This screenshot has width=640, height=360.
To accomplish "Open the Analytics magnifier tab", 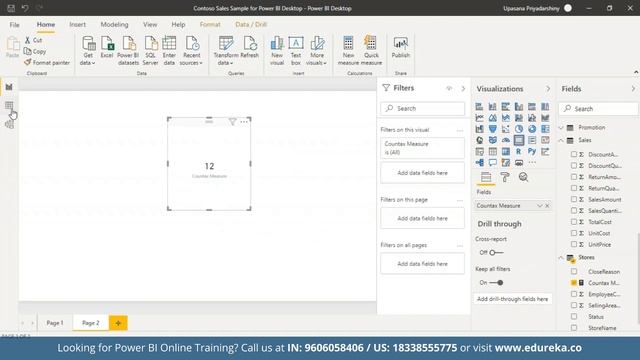I will coord(523,177).
